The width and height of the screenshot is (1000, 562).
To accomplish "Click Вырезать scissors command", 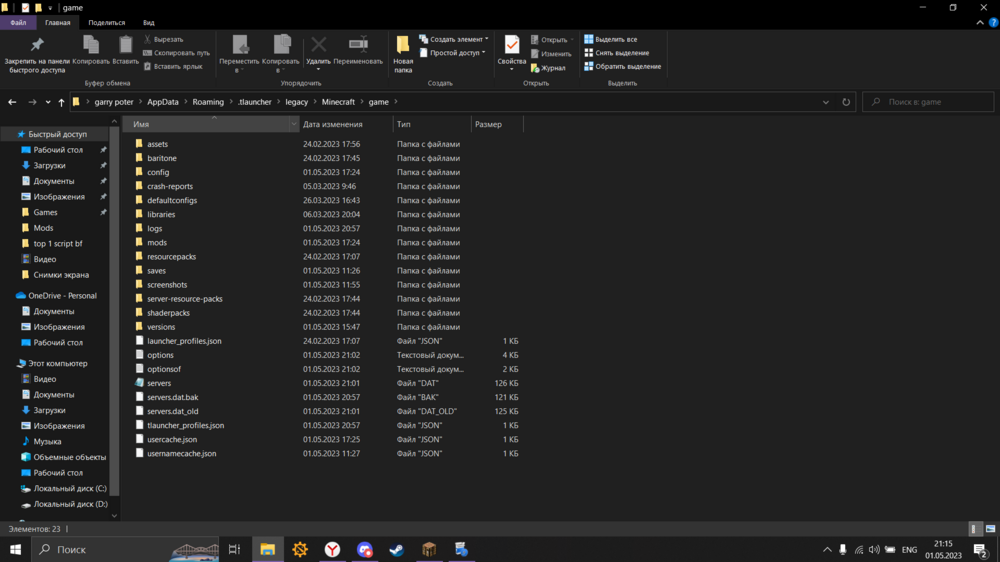I will pos(164,40).
